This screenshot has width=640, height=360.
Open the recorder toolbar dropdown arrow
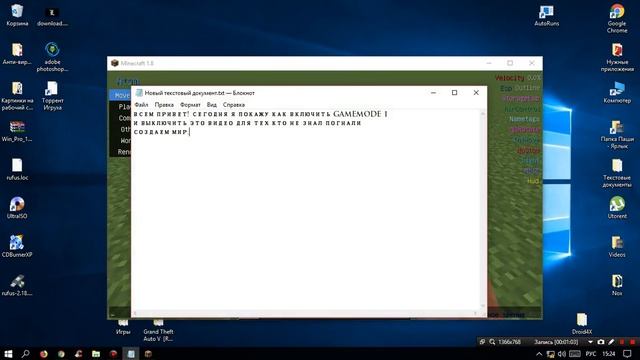590,342
